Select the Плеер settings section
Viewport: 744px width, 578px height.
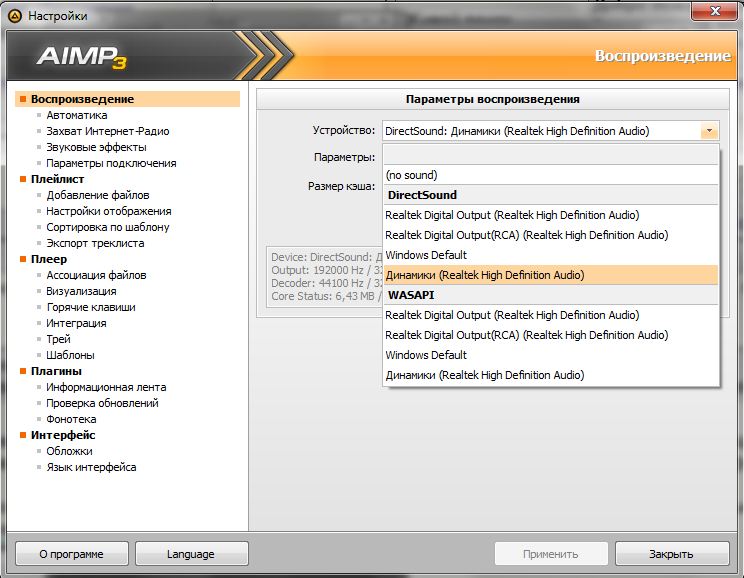[x=49, y=259]
